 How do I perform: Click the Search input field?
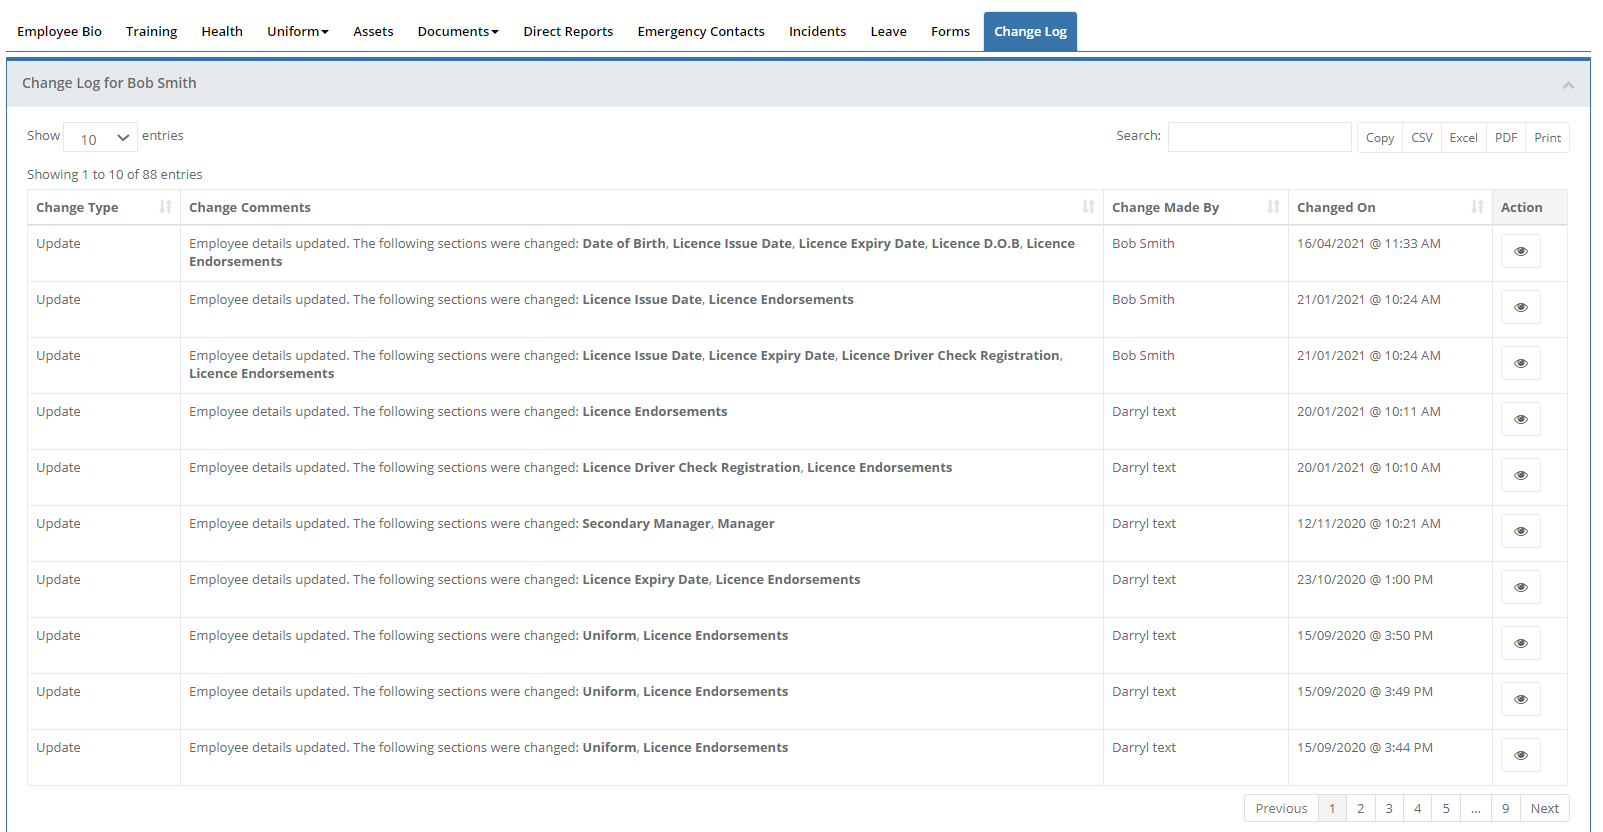1259,137
